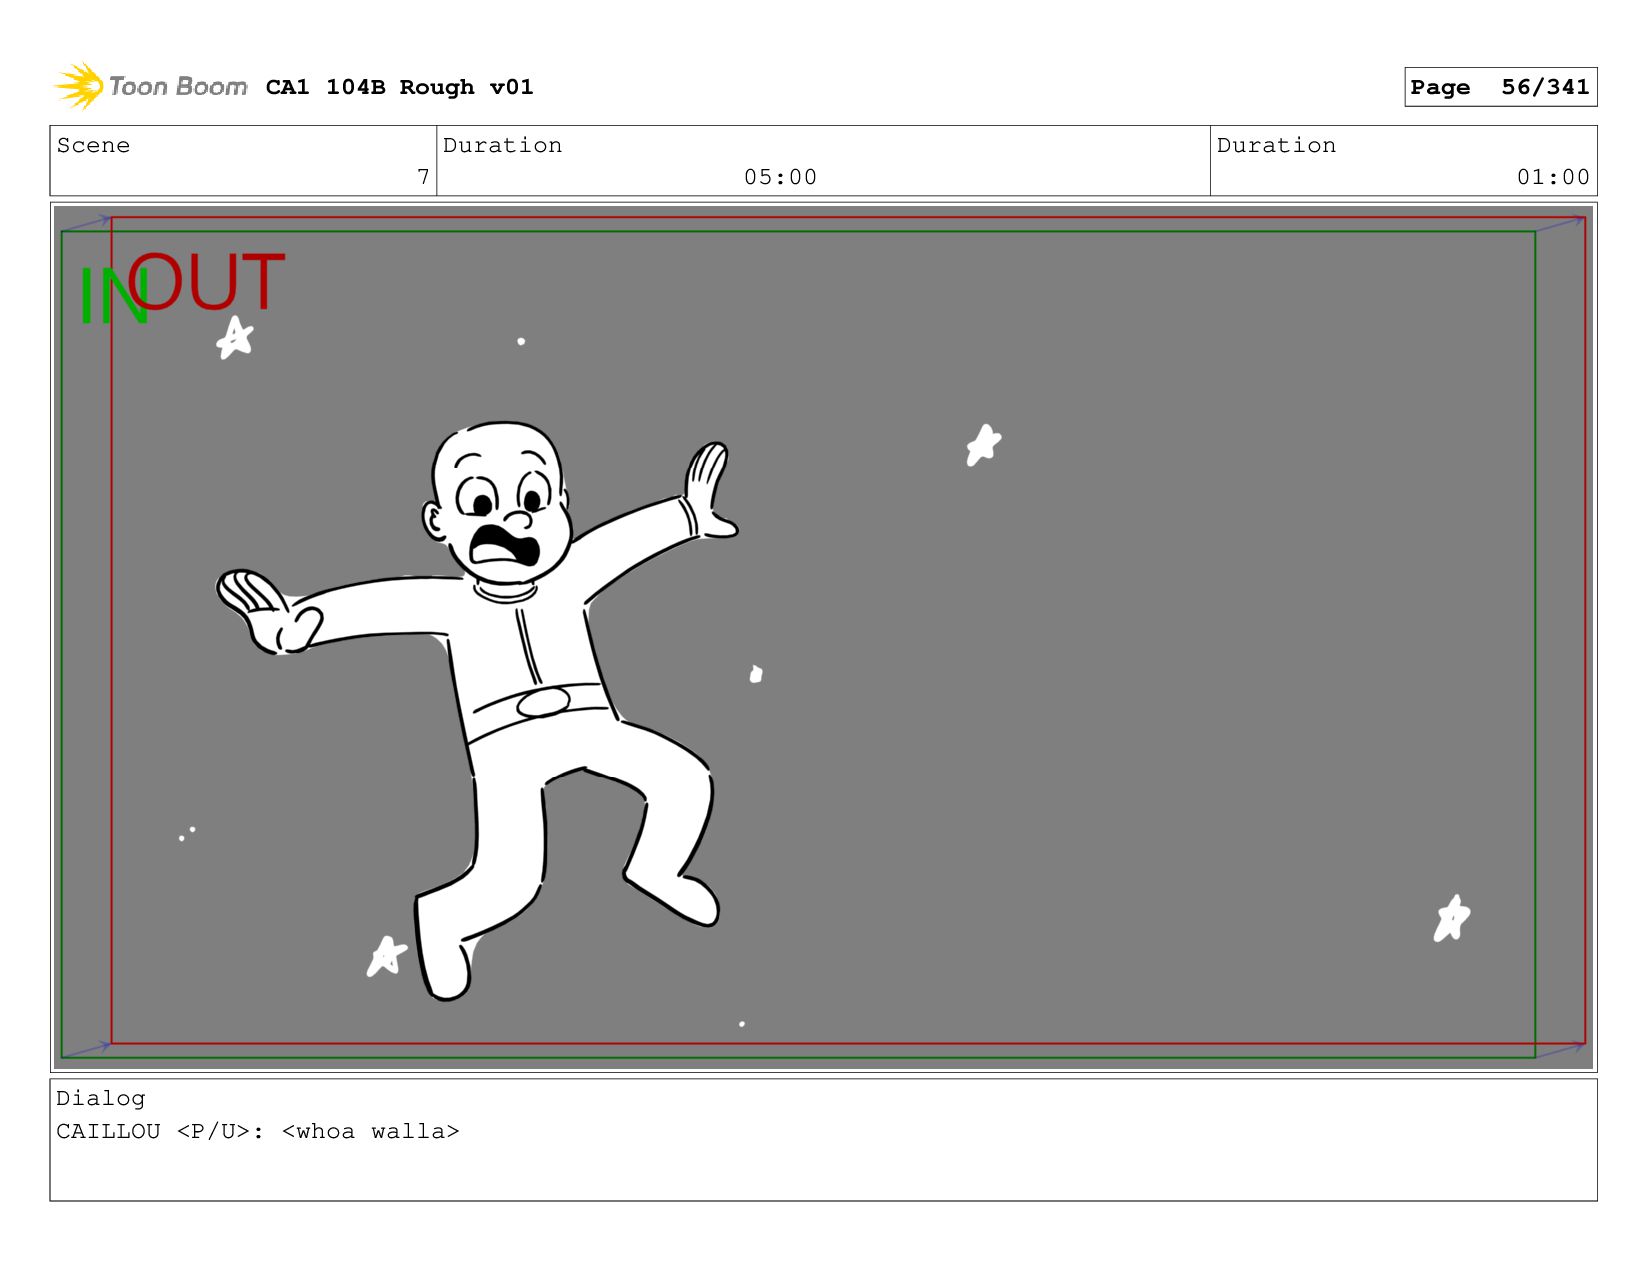Select the title 'CA1 104B Rough v01'
This screenshot has width=1648, height=1276.
tap(399, 87)
